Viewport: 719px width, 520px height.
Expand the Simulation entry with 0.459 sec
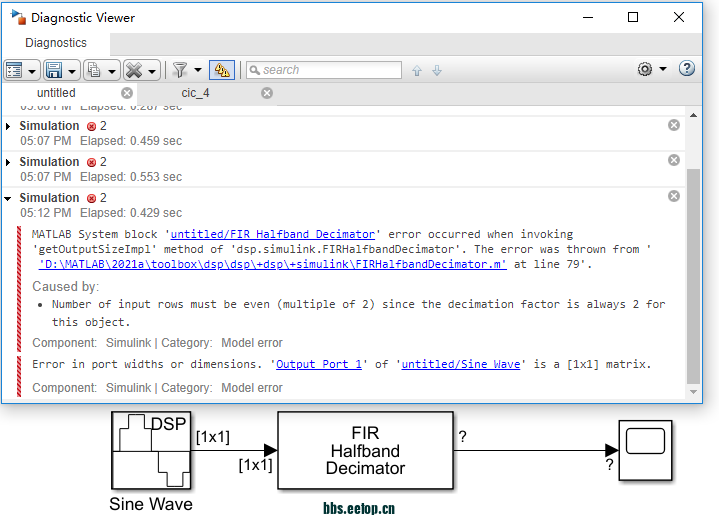(x=8, y=126)
